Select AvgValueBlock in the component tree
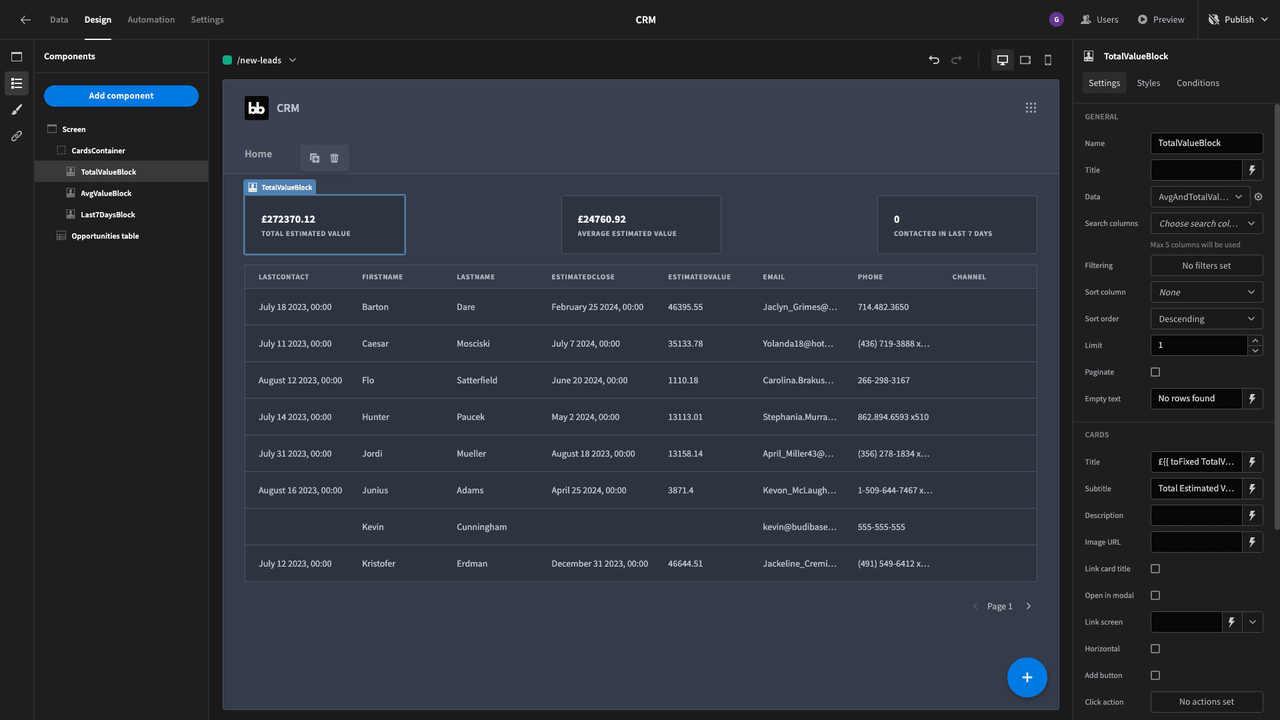1280x720 pixels. [x=106, y=193]
